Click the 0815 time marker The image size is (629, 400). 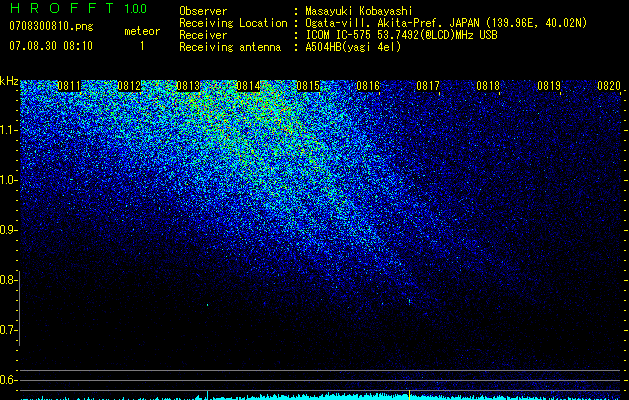coord(308,86)
